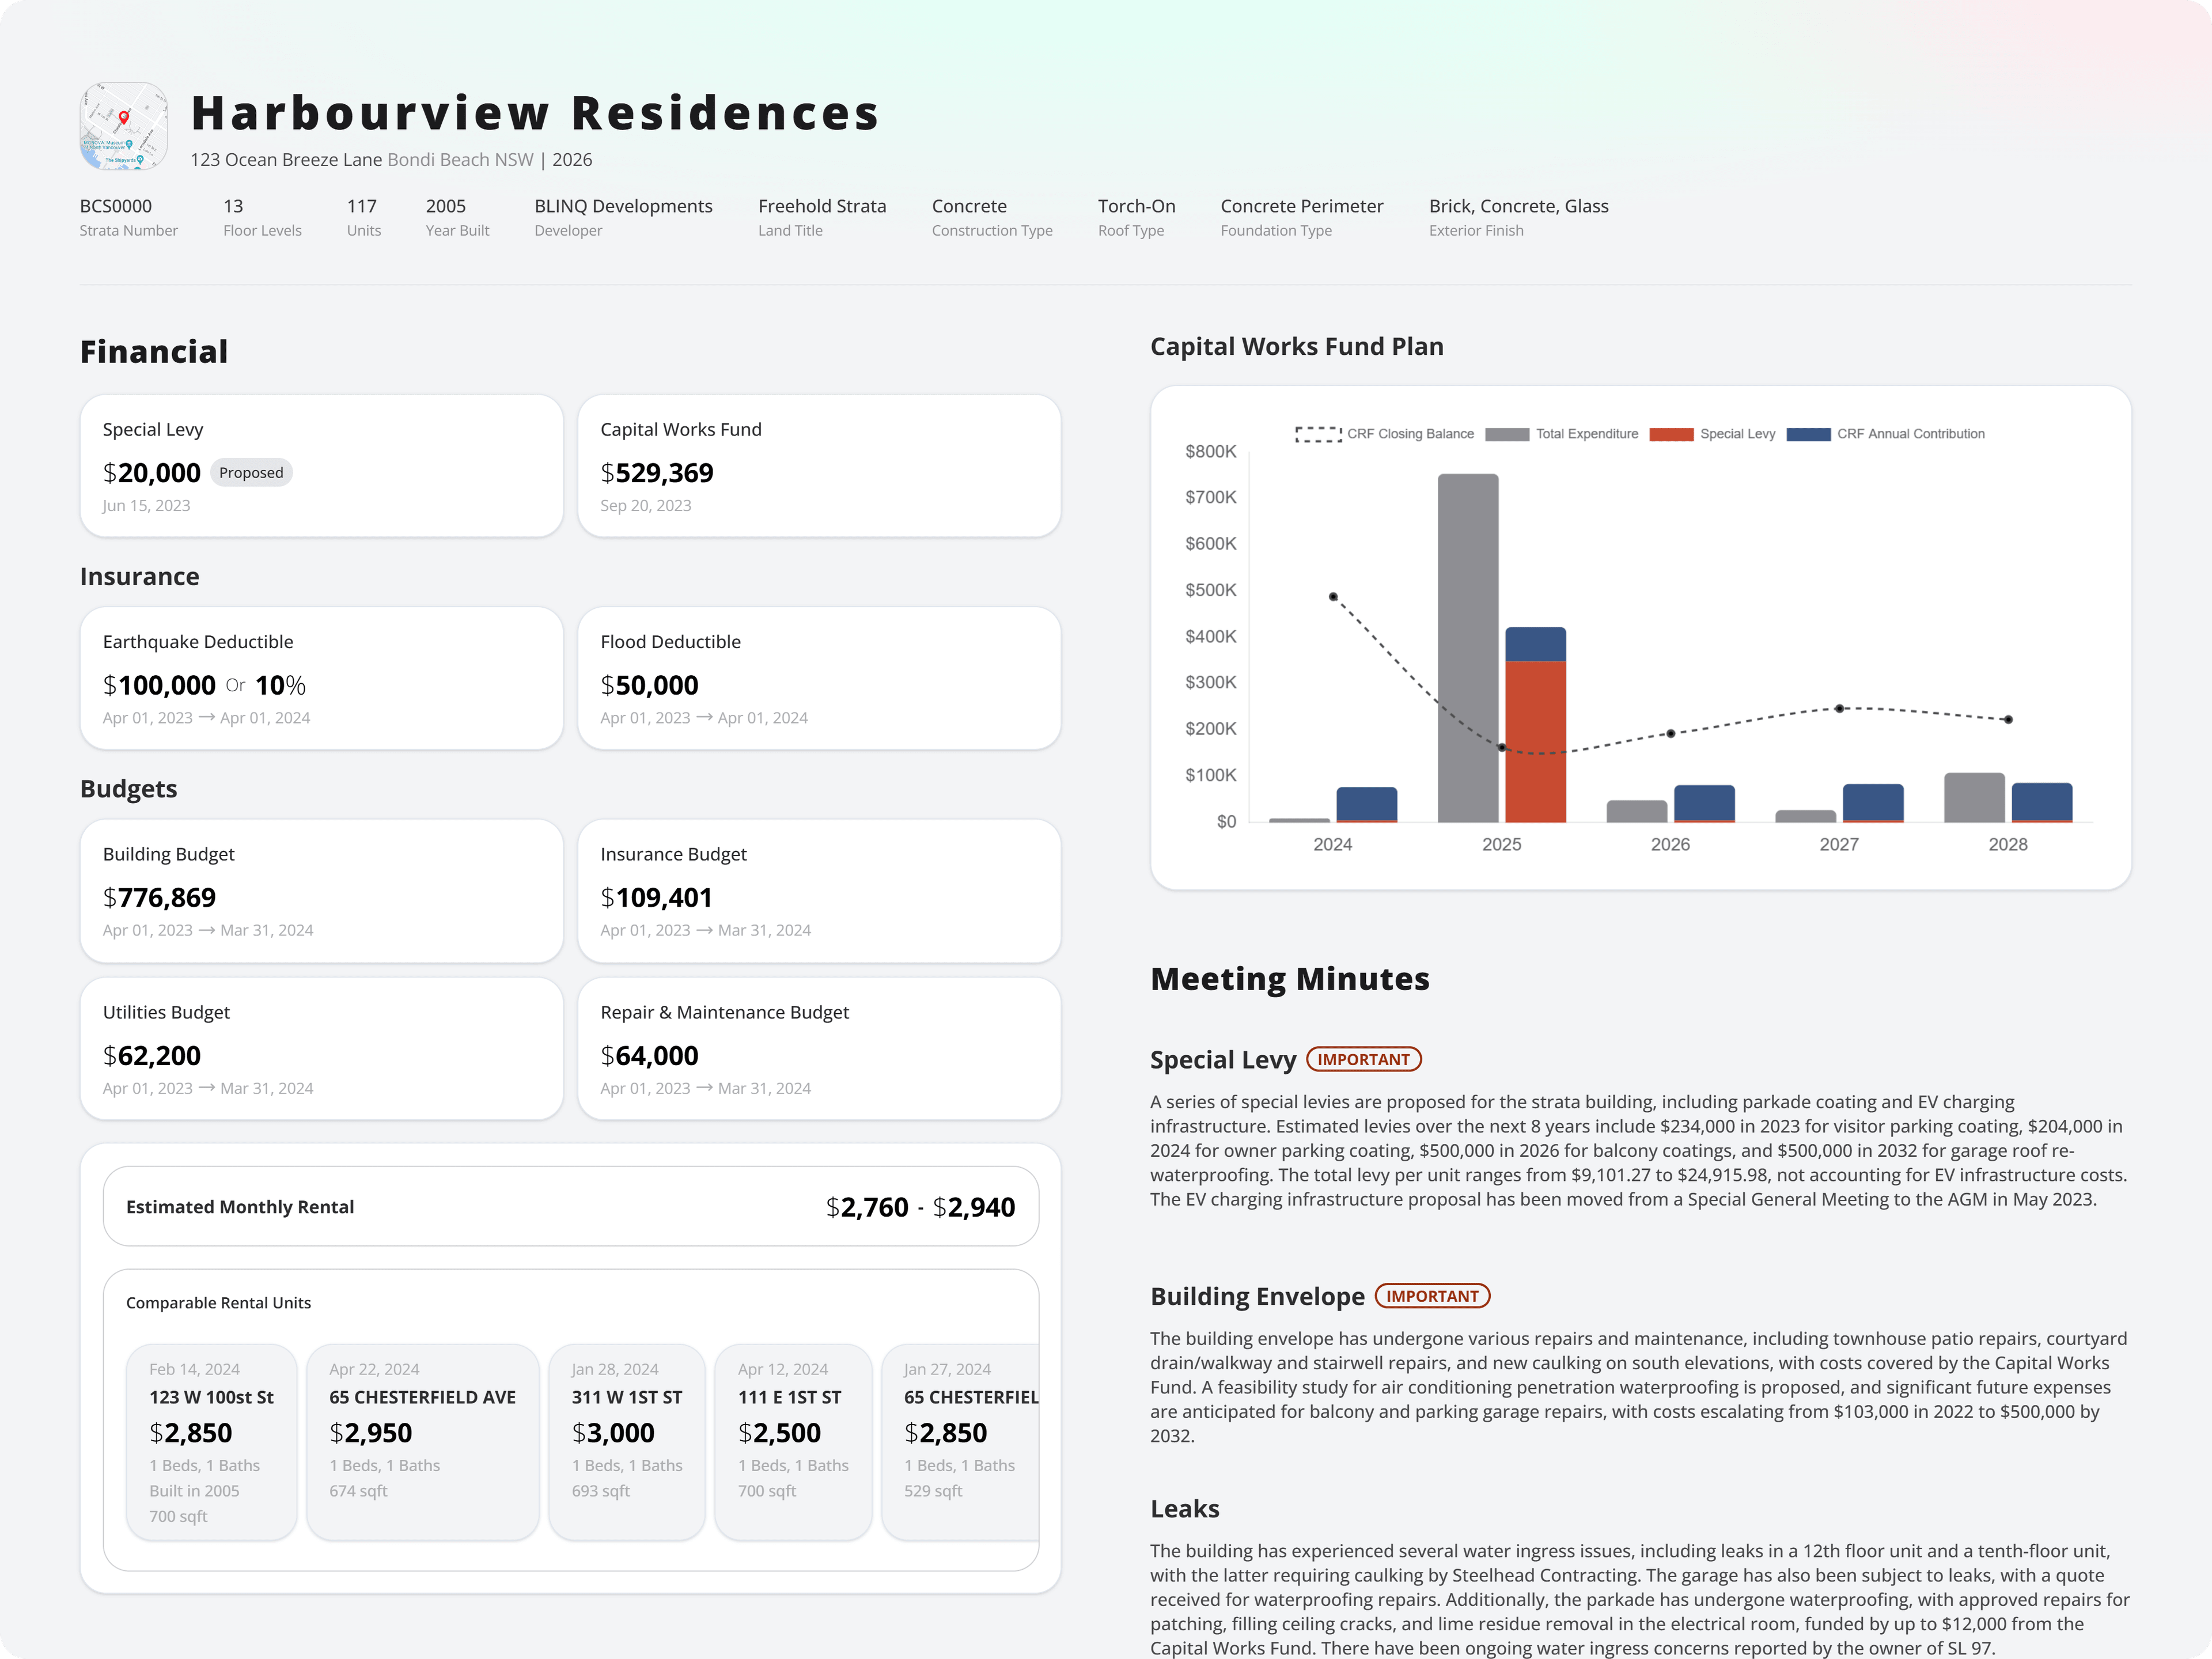Select the Leaks meeting minutes heading
The image size is (2212, 1659).
pyautogui.click(x=1185, y=1508)
